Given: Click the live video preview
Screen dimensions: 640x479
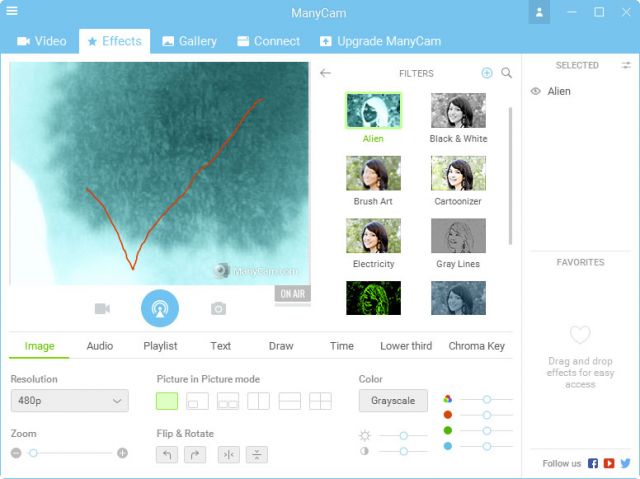Looking at the screenshot, I should (159, 173).
